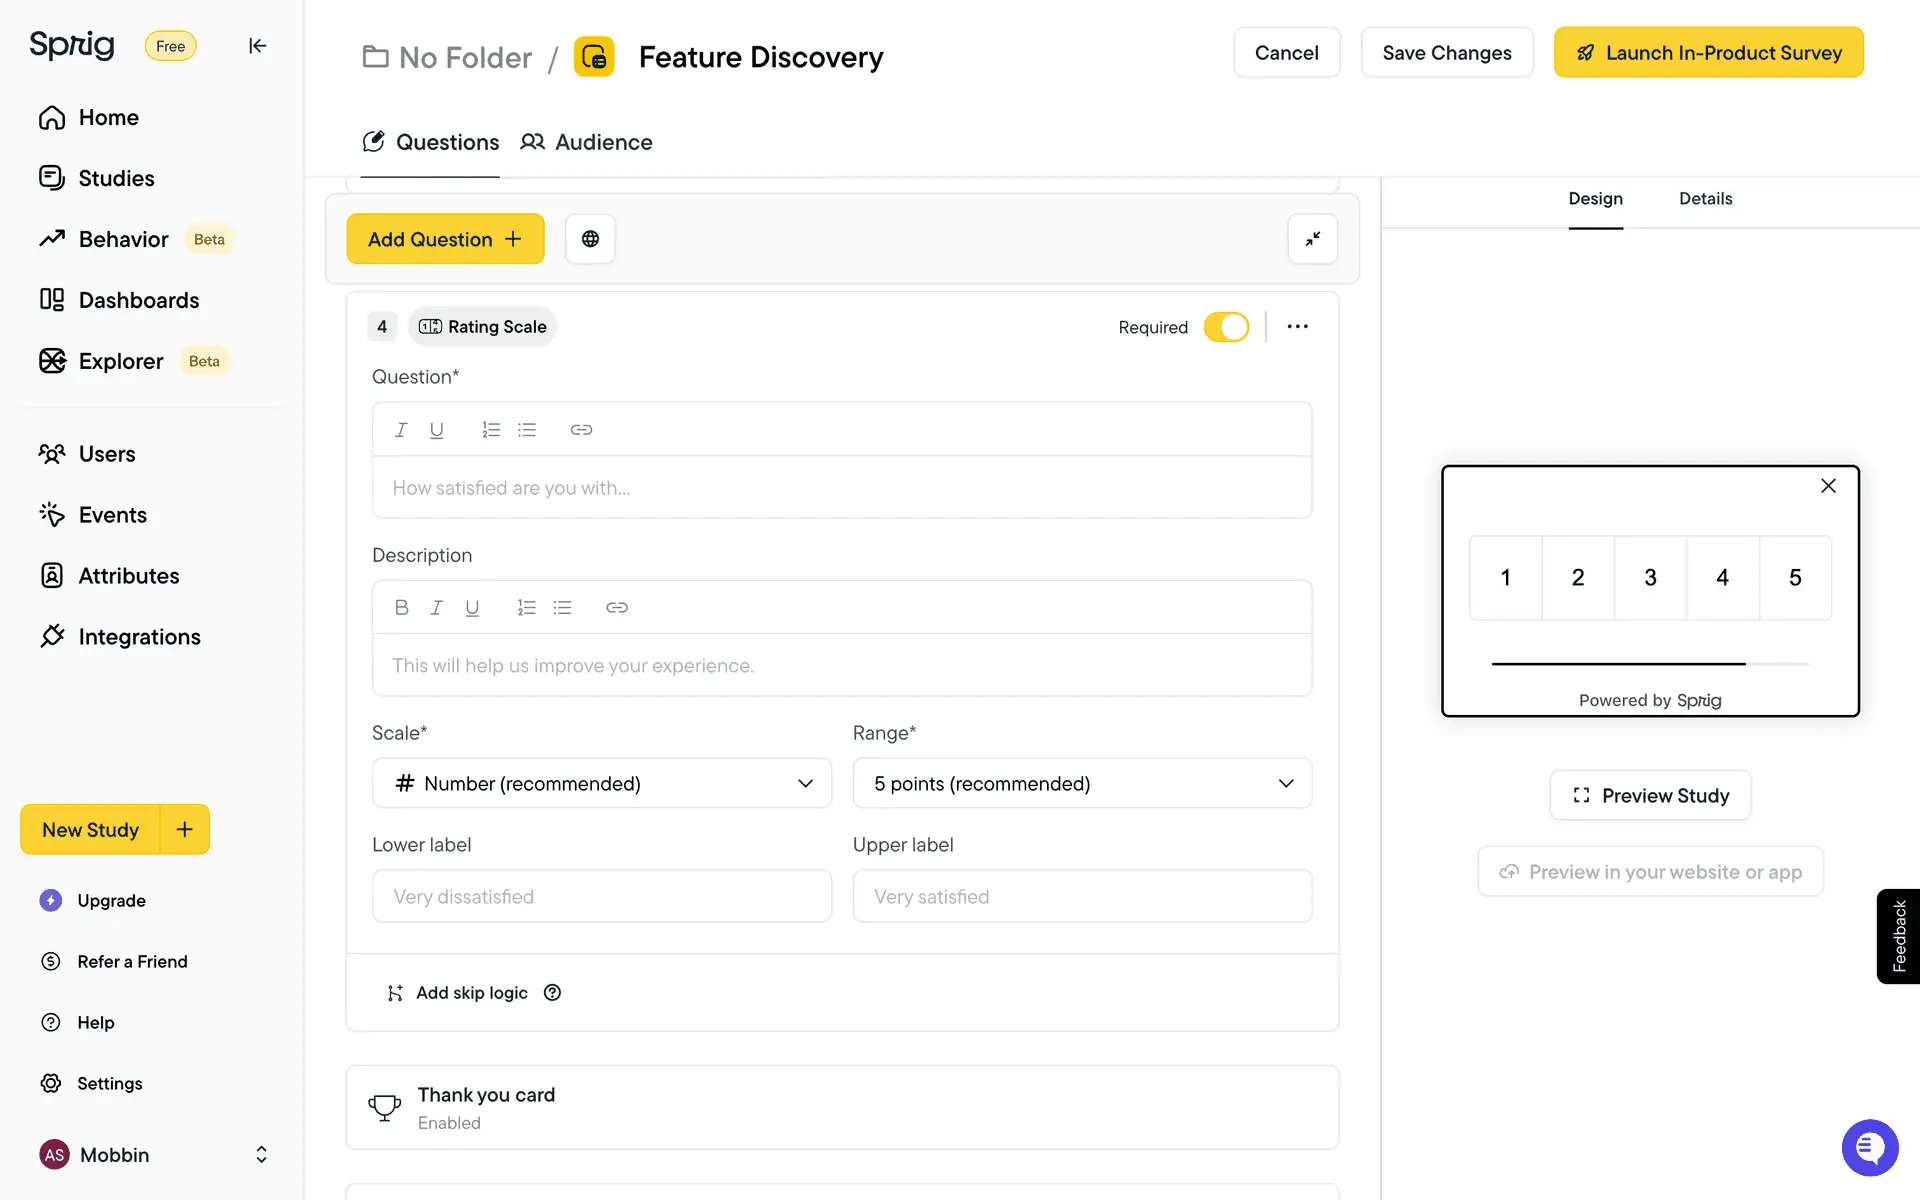Select rating 3 in the preview
Screen dimensions: 1920x1200
pos(1650,578)
